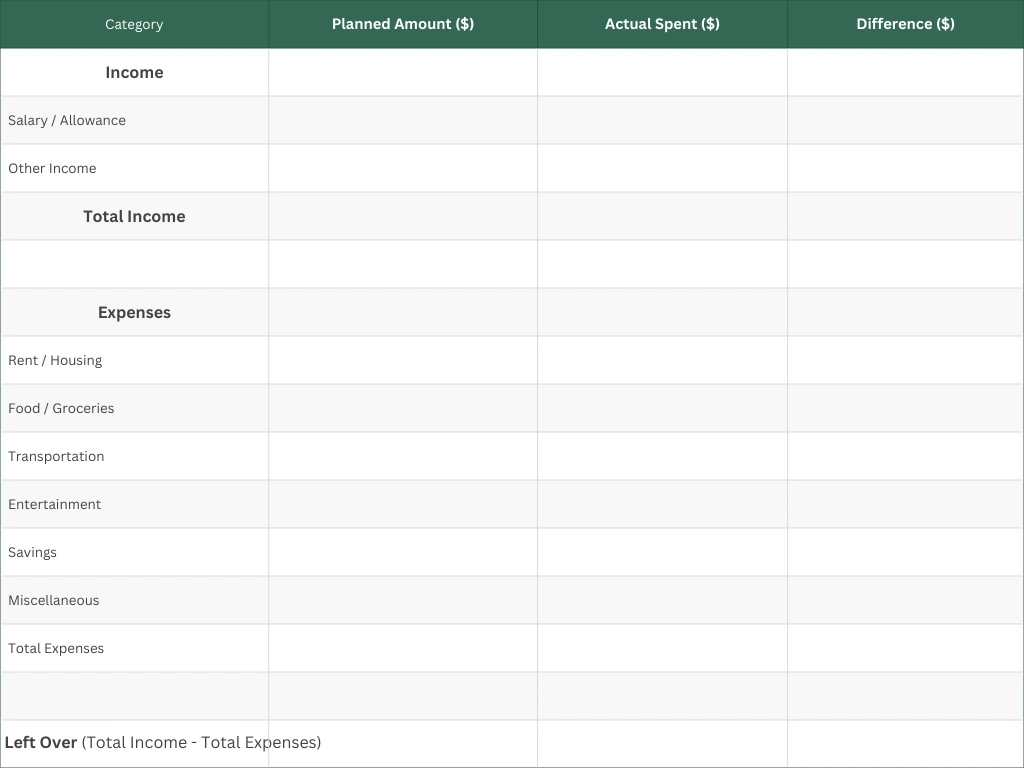Click Actual Spent cell for Salary / Allowance

(x=662, y=120)
